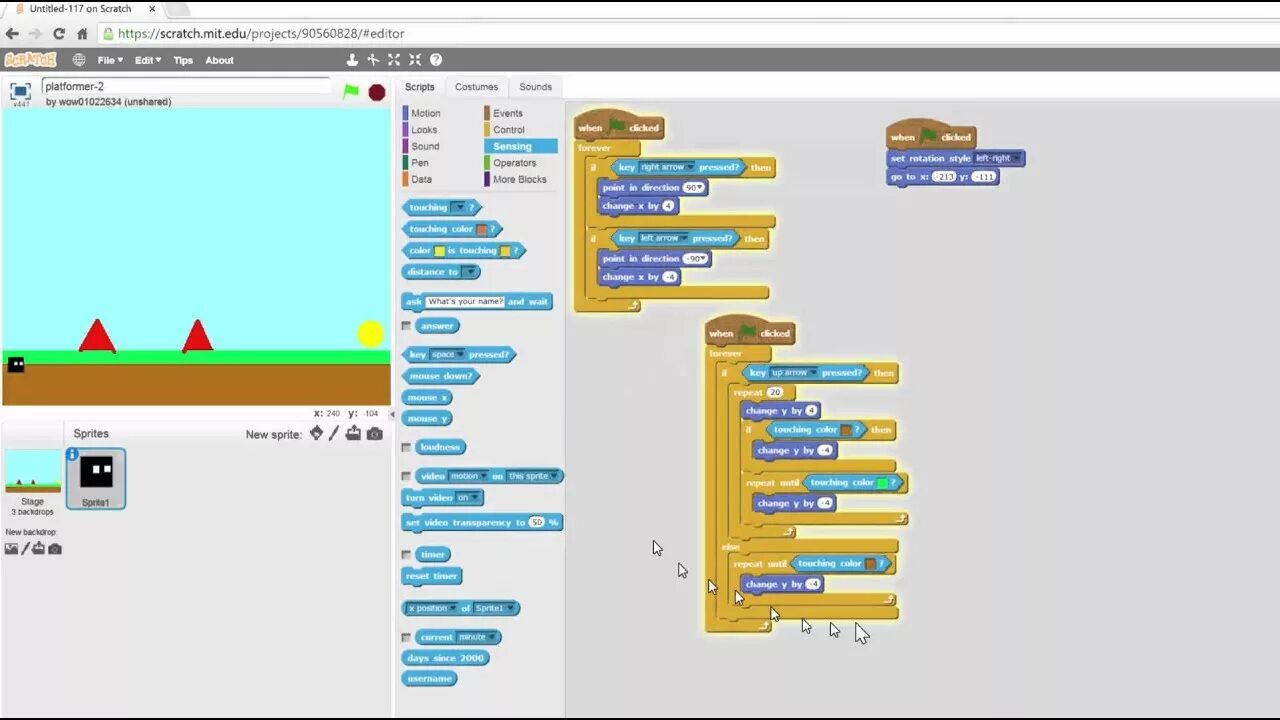Click the days since 2000 block

pyautogui.click(x=445, y=658)
